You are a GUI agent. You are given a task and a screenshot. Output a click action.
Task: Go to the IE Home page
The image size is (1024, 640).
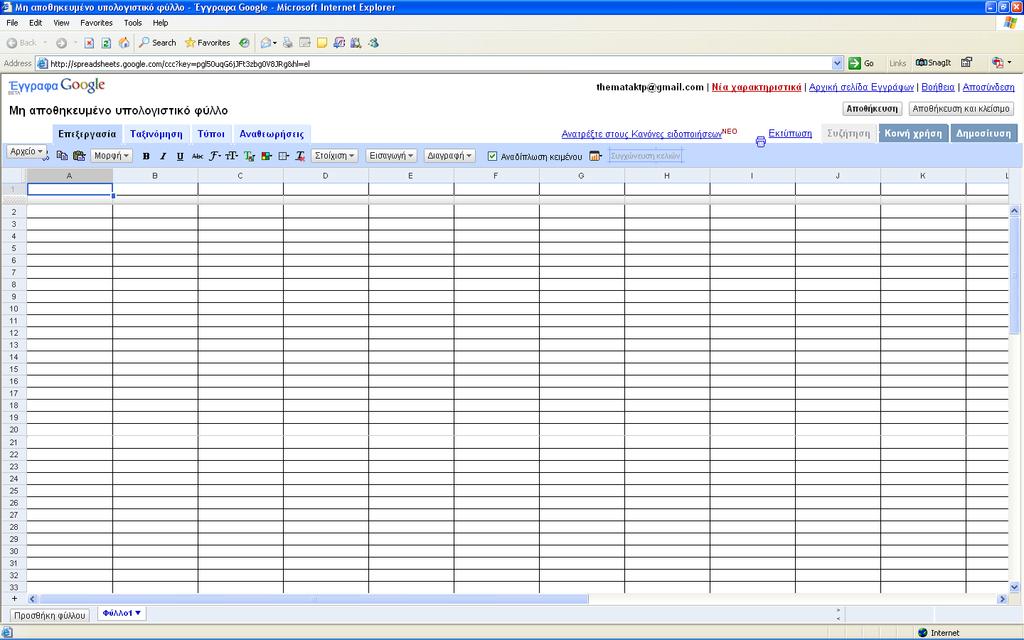(x=123, y=43)
